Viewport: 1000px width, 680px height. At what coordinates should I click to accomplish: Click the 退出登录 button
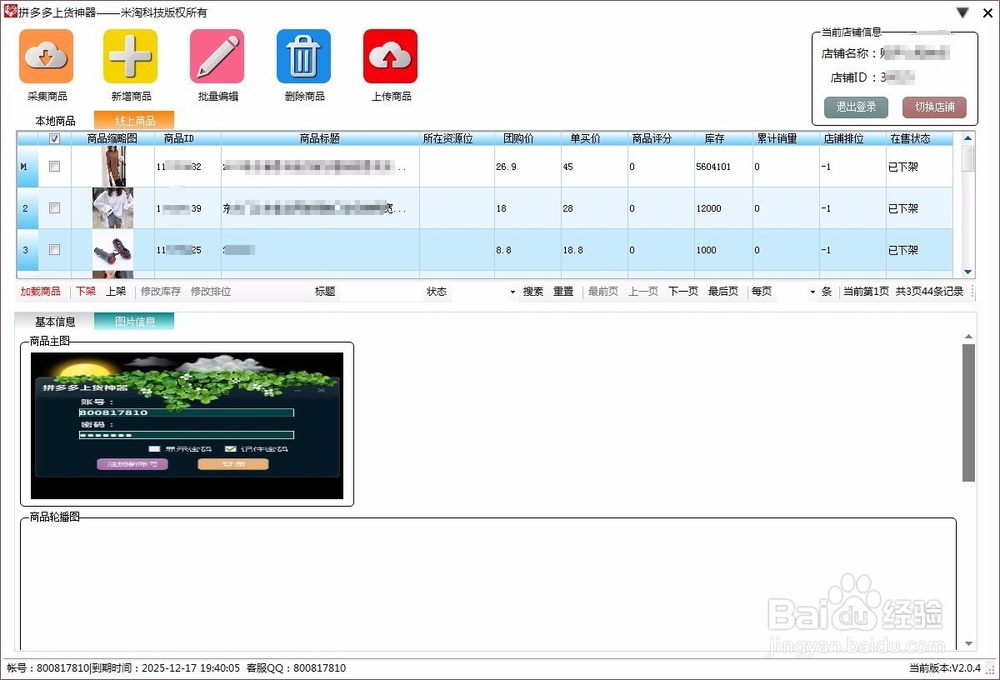click(x=856, y=107)
